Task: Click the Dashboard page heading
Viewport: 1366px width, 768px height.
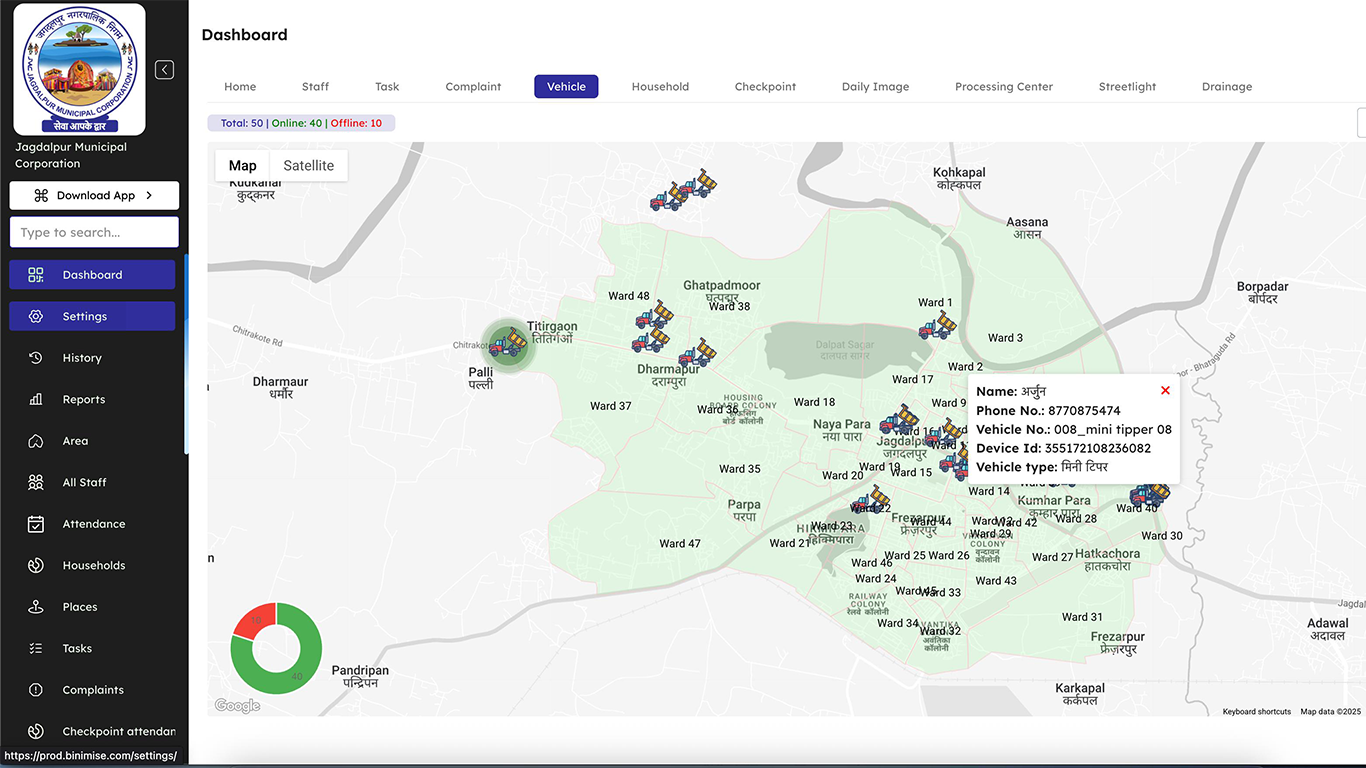Action: point(244,35)
